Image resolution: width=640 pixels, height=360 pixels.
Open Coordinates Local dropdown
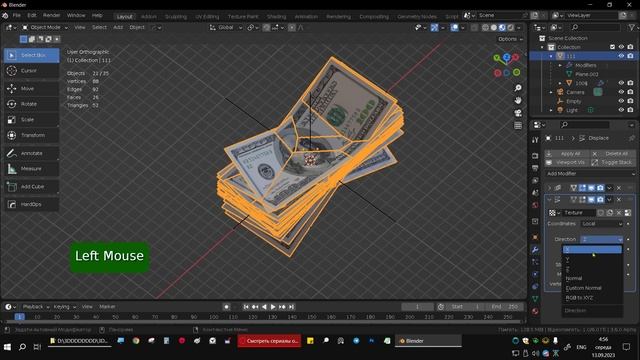point(602,224)
